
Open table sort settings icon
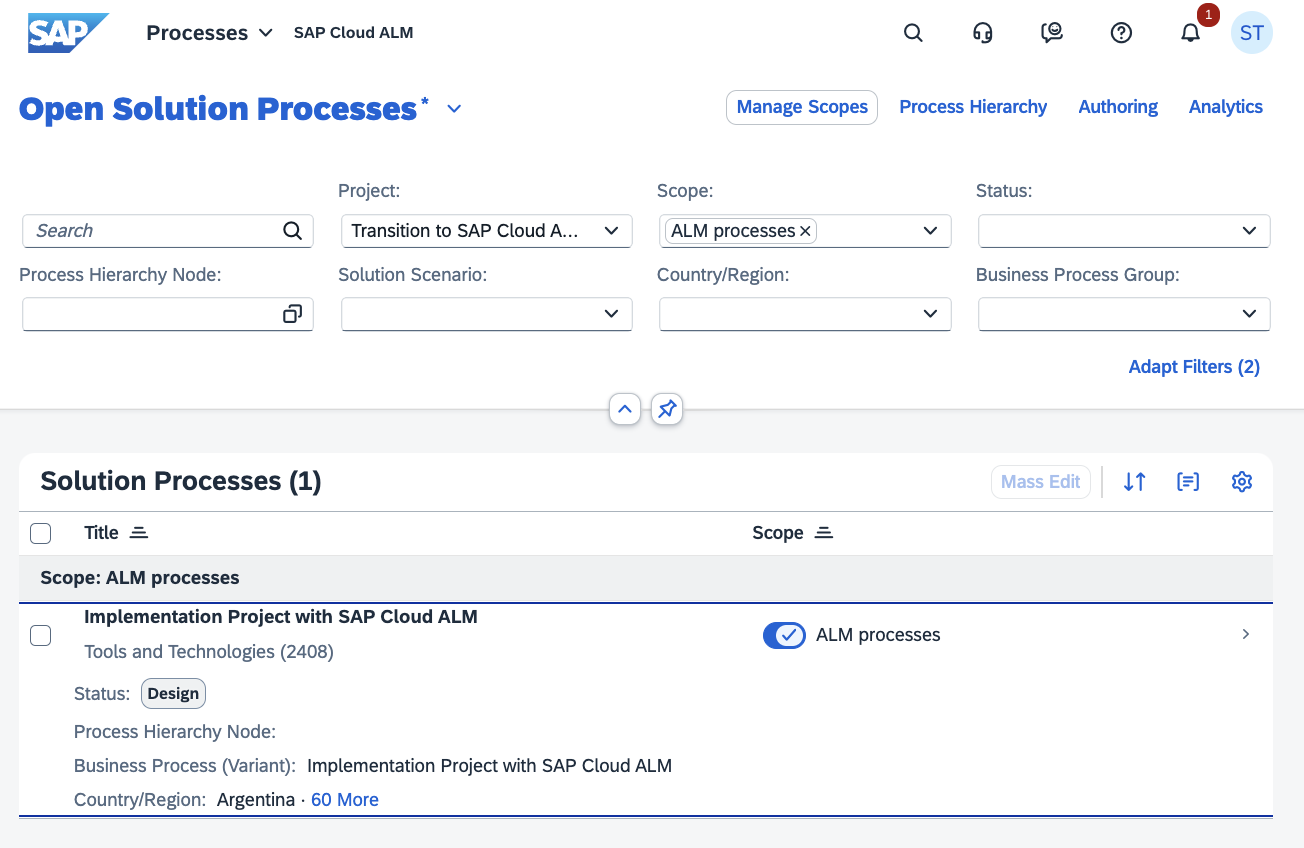1134,482
